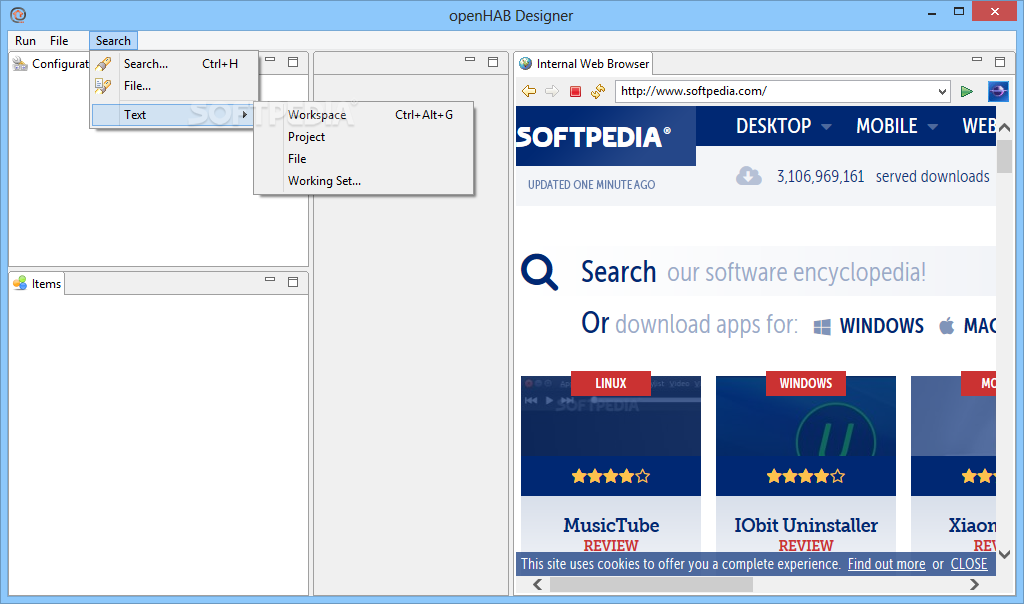Select the Internal Web Browser tab
The width and height of the screenshot is (1024, 604).
point(584,63)
